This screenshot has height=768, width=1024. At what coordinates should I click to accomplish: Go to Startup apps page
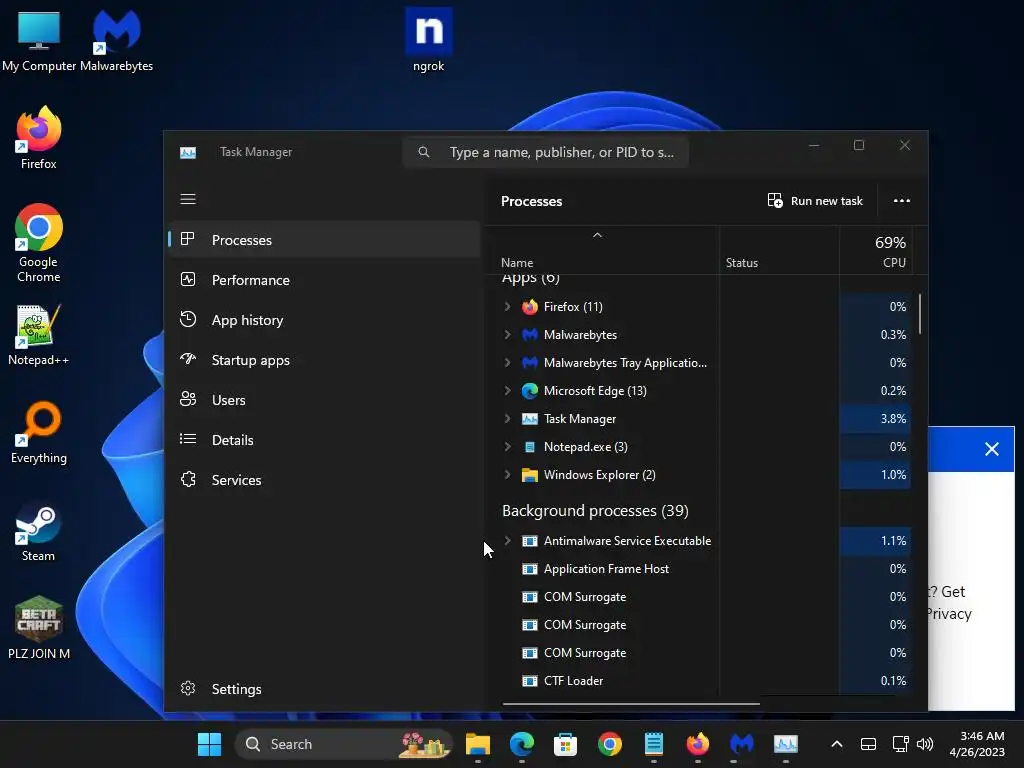(325, 360)
